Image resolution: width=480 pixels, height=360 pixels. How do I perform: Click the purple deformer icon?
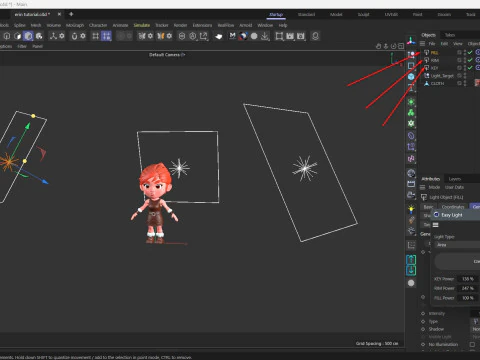(411, 136)
